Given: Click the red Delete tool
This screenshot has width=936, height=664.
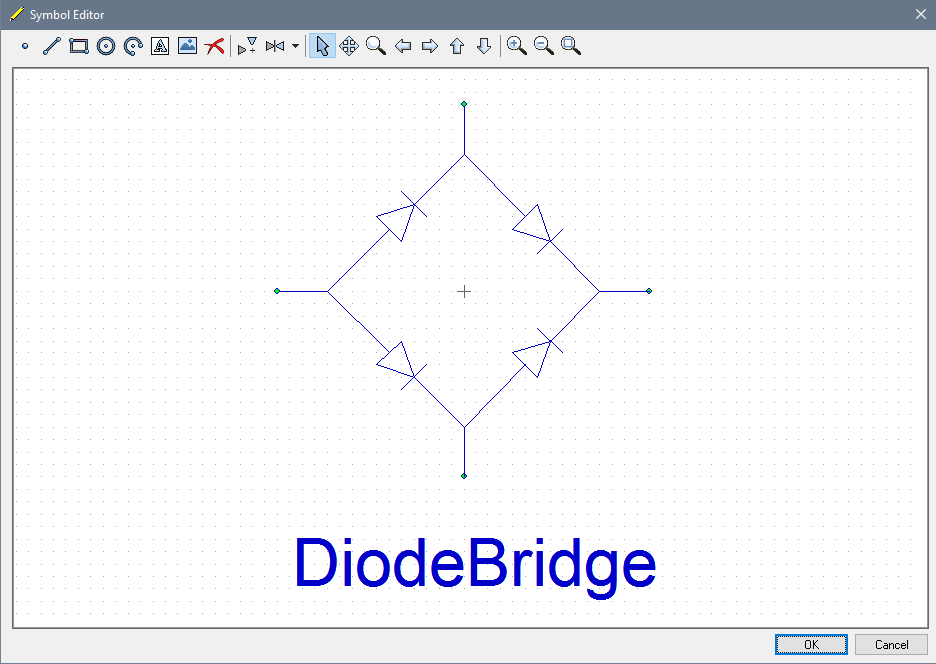Looking at the screenshot, I should (214, 46).
